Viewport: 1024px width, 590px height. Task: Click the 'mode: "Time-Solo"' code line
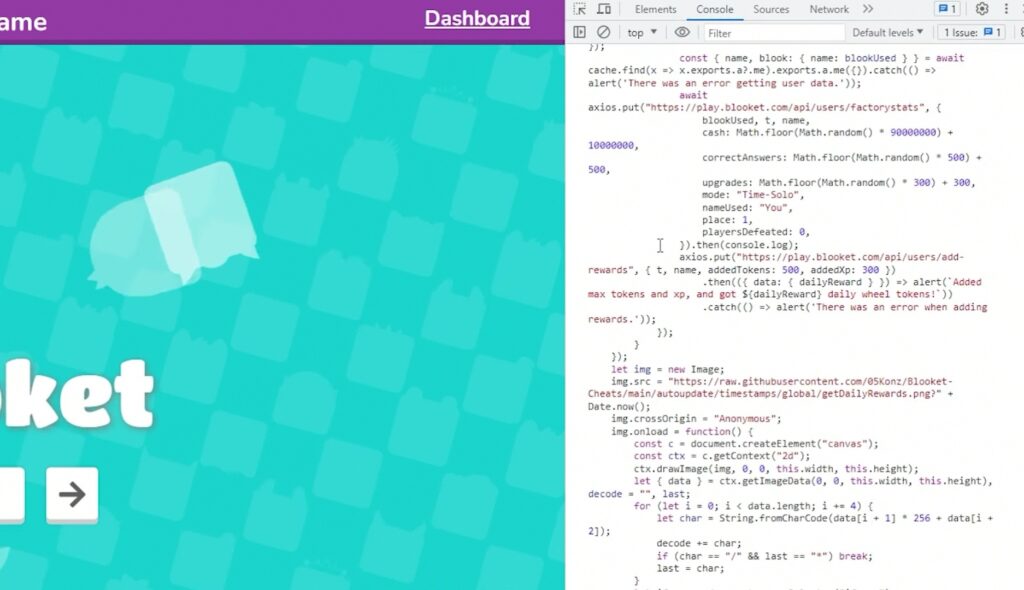(x=753, y=195)
